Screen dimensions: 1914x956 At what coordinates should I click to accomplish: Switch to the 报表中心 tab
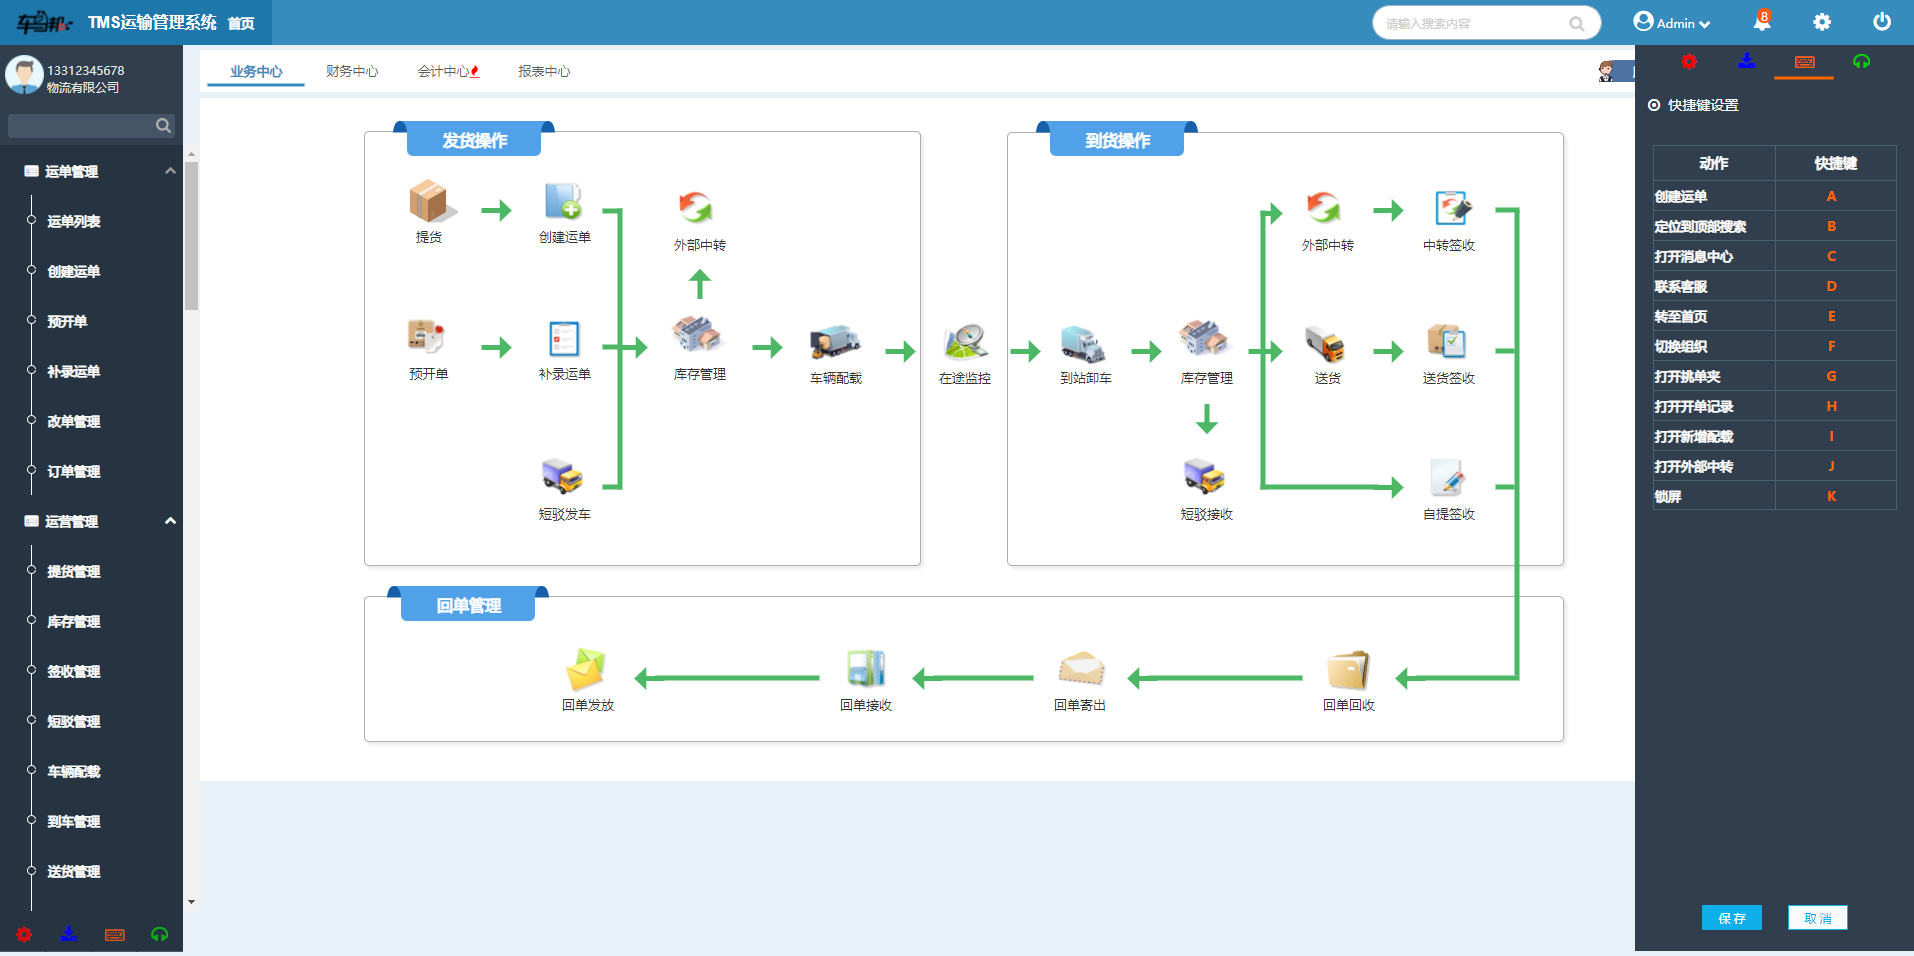(x=544, y=71)
